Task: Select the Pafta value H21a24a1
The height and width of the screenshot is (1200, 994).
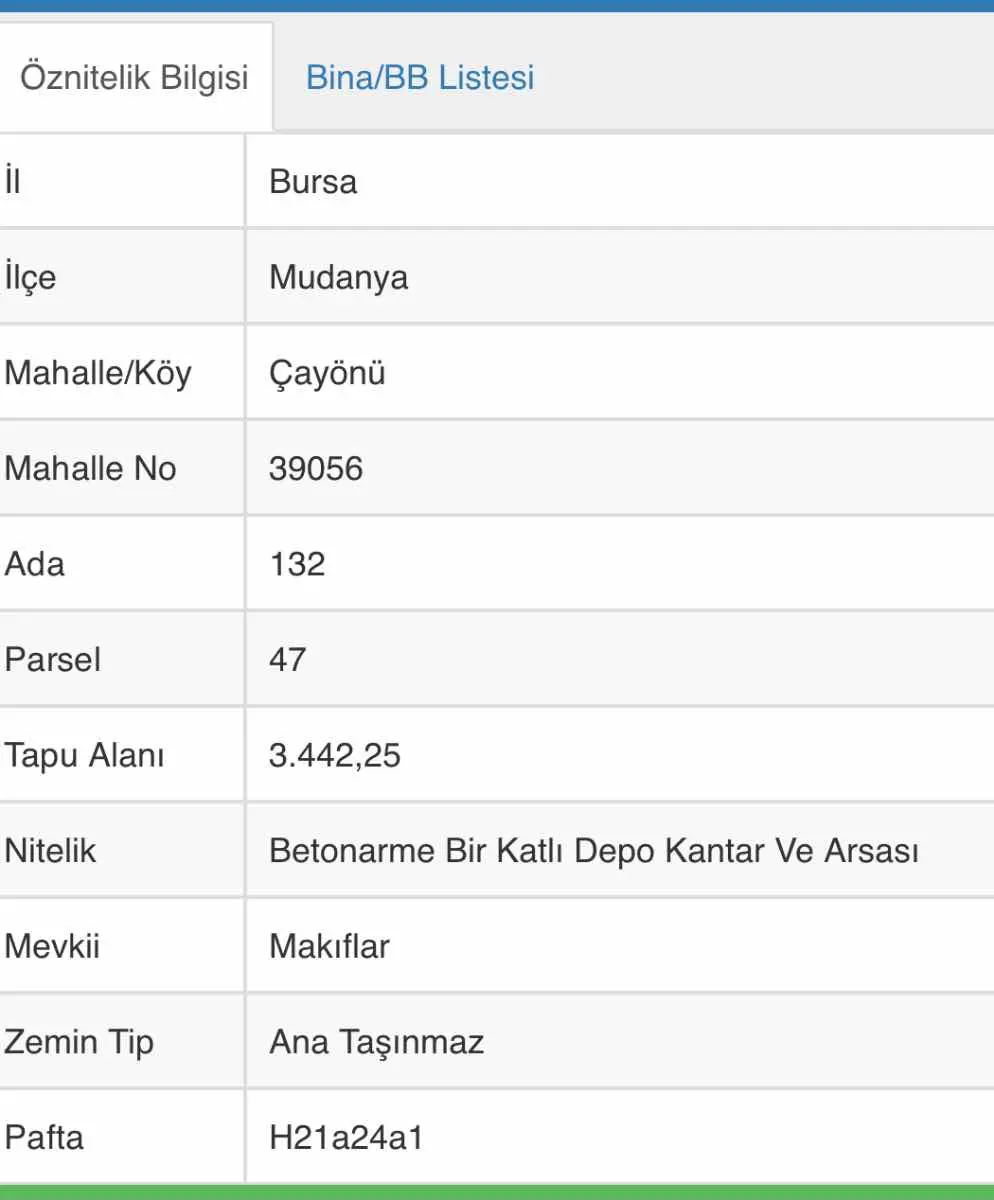Action: (x=346, y=1137)
